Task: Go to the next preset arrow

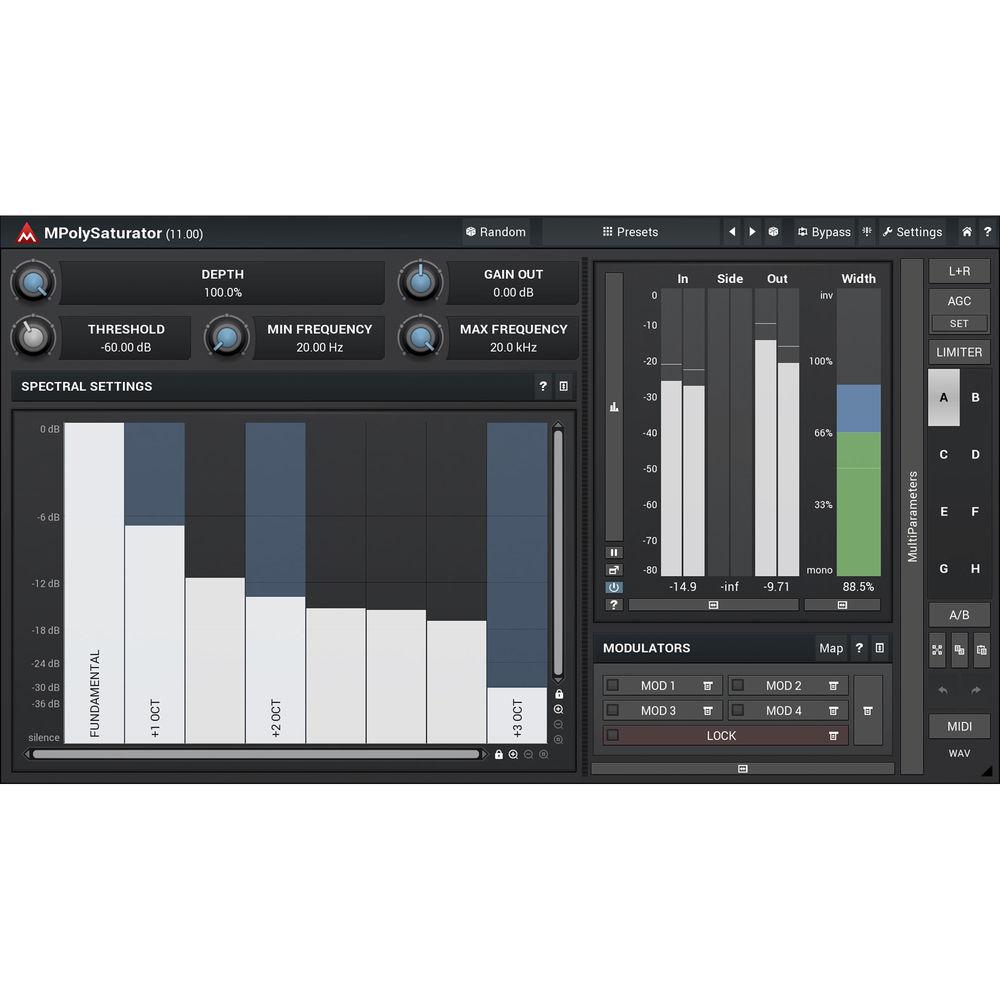Action: coord(752,232)
